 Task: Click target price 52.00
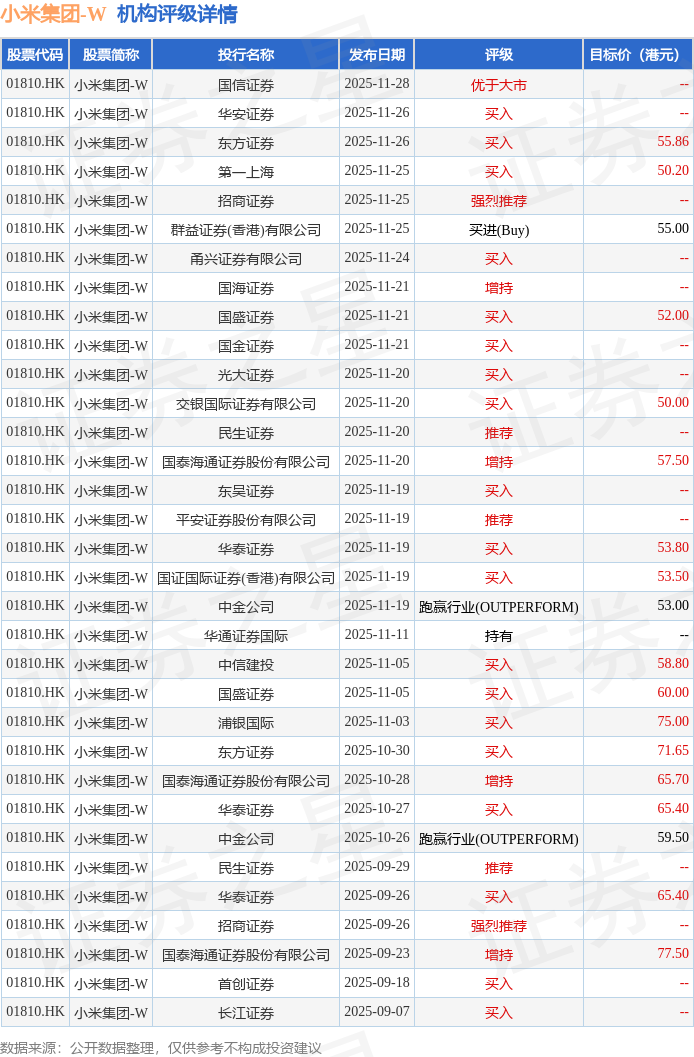pos(673,315)
